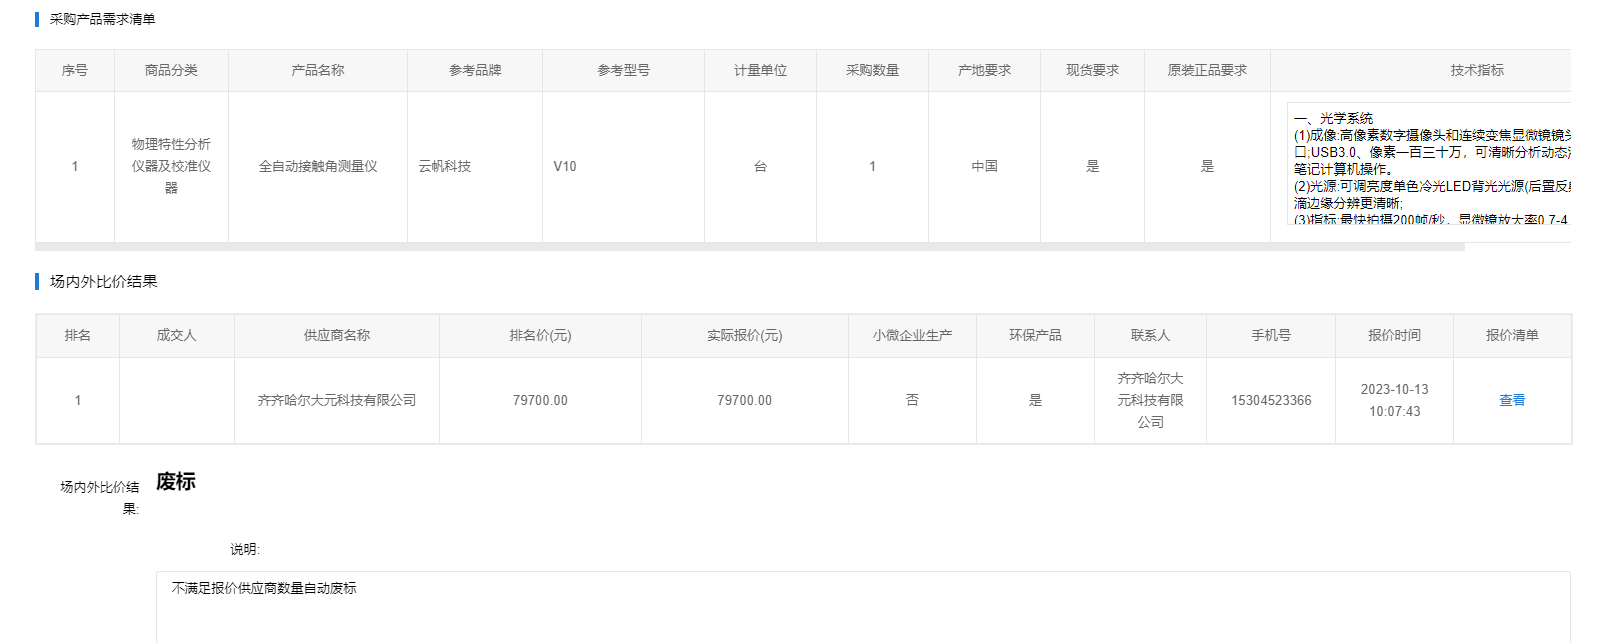Click the 排名价(元) column header
This screenshot has width=1599, height=643.
(x=540, y=335)
